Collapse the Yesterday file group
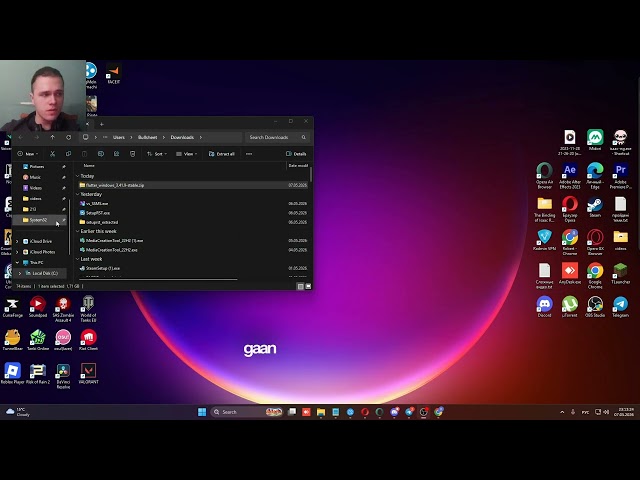This screenshot has height=480, width=640. (78, 194)
